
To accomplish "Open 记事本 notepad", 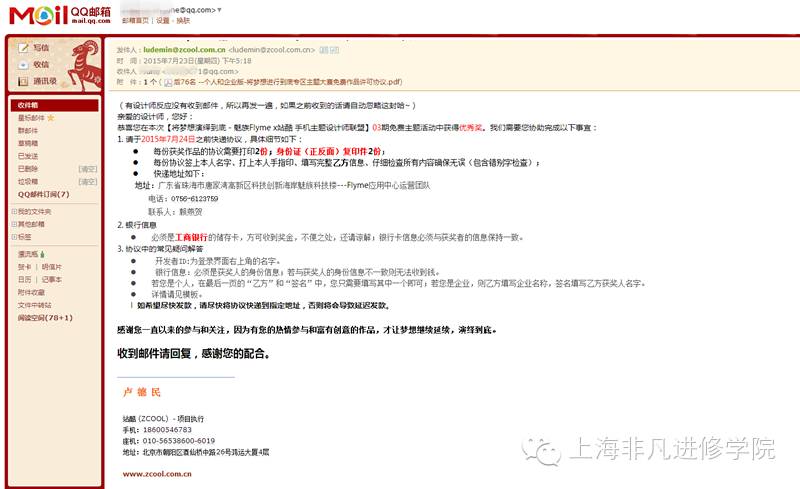I will coord(52,280).
